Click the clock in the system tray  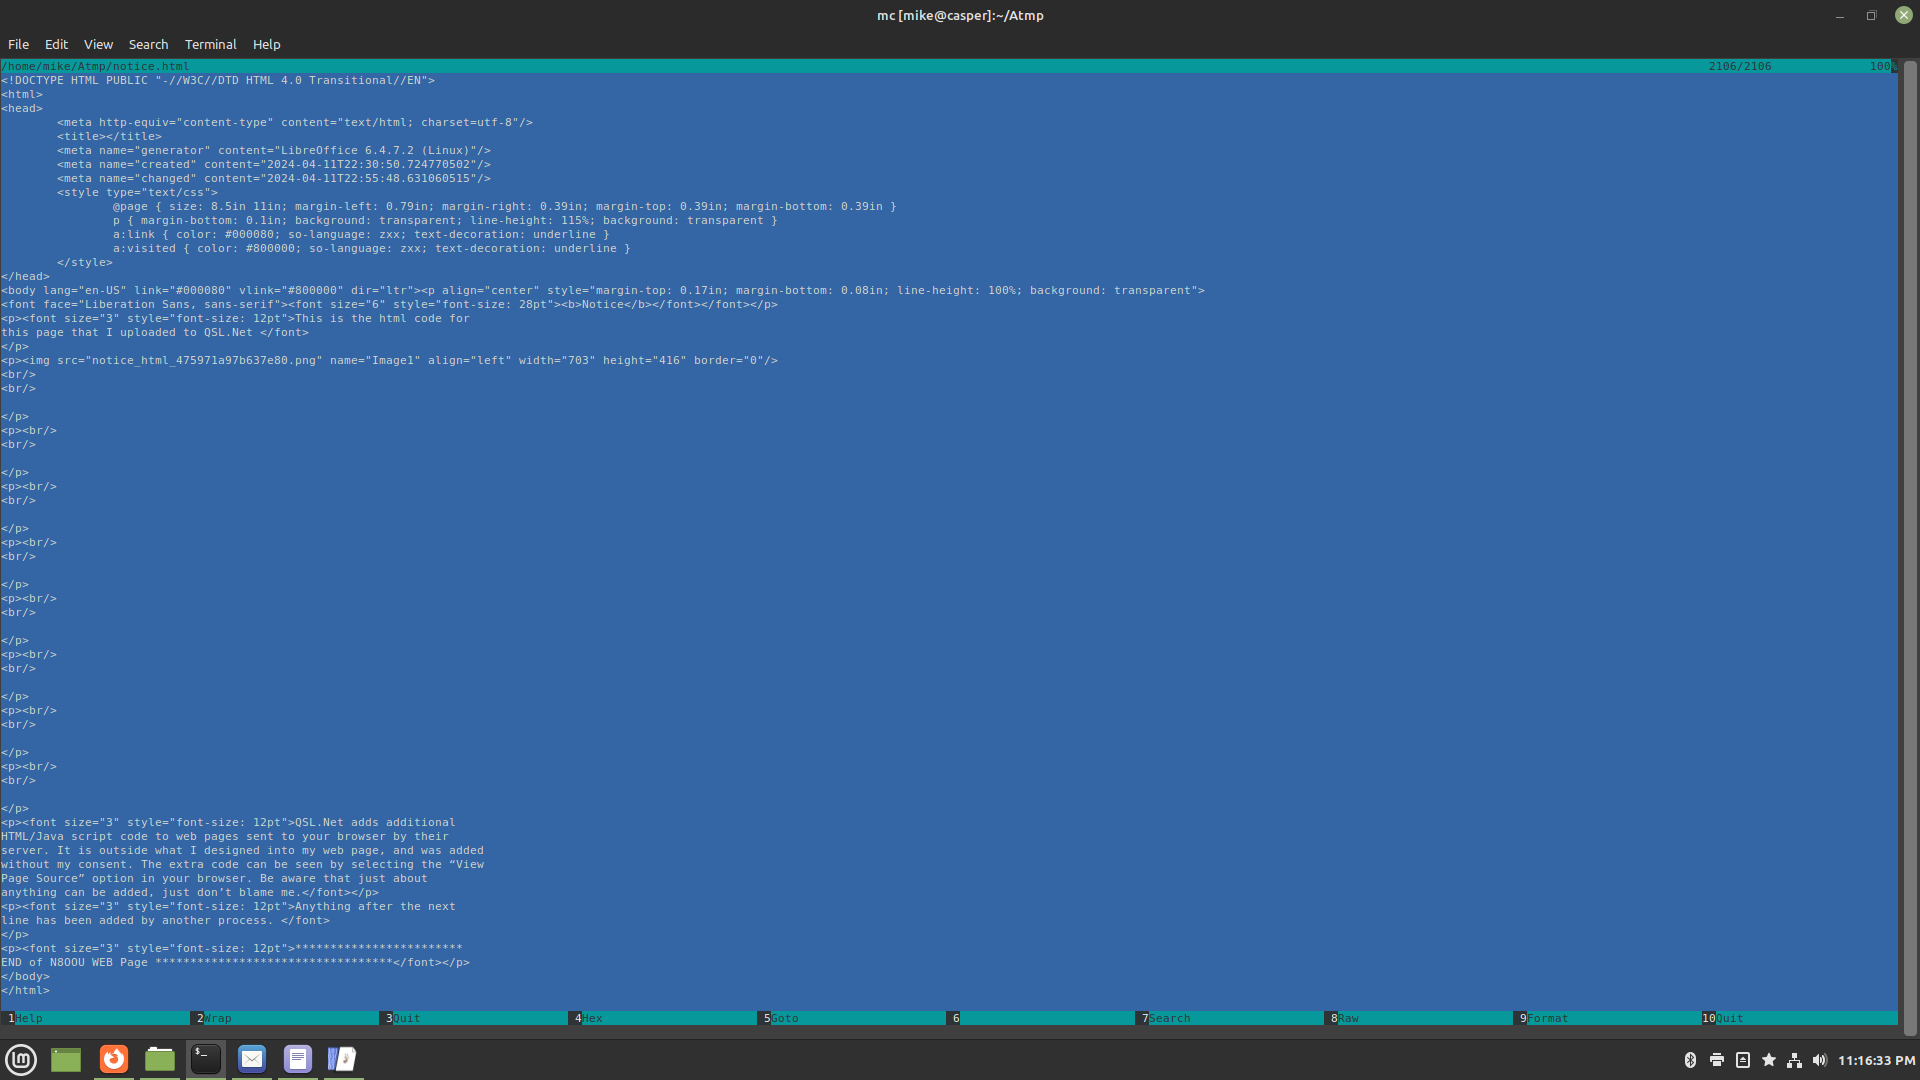pyautogui.click(x=1876, y=1060)
